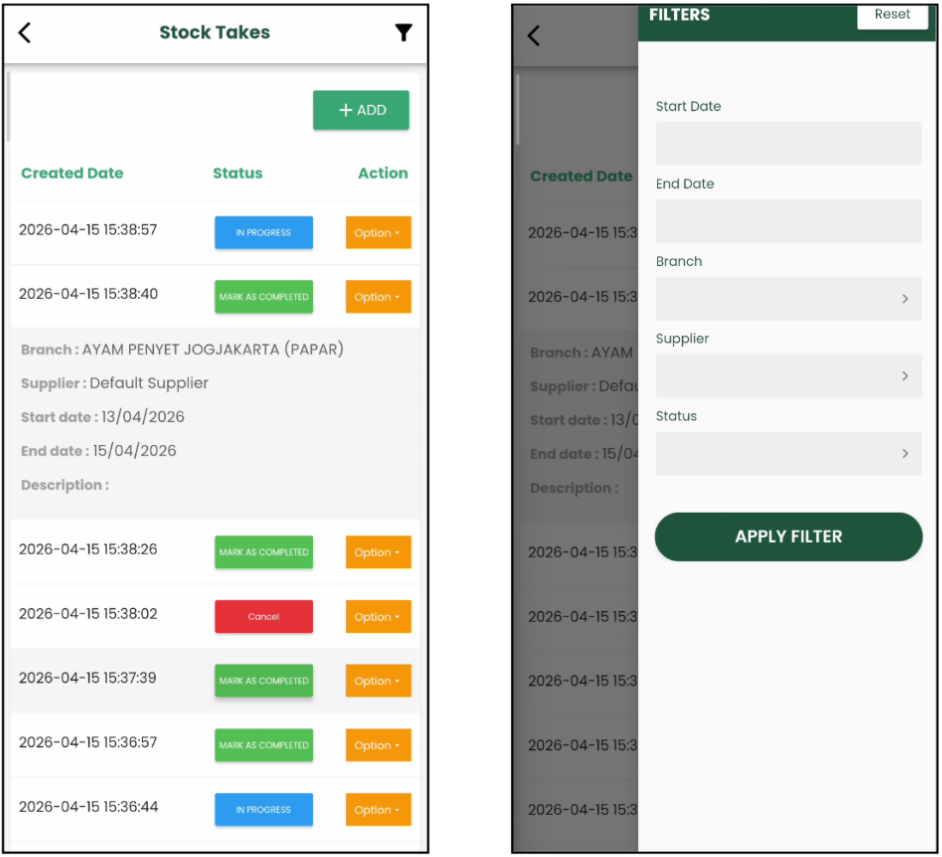Mark the 15:38:40 stock take as completed
Viewport: 942px width, 857px height.
(263, 297)
